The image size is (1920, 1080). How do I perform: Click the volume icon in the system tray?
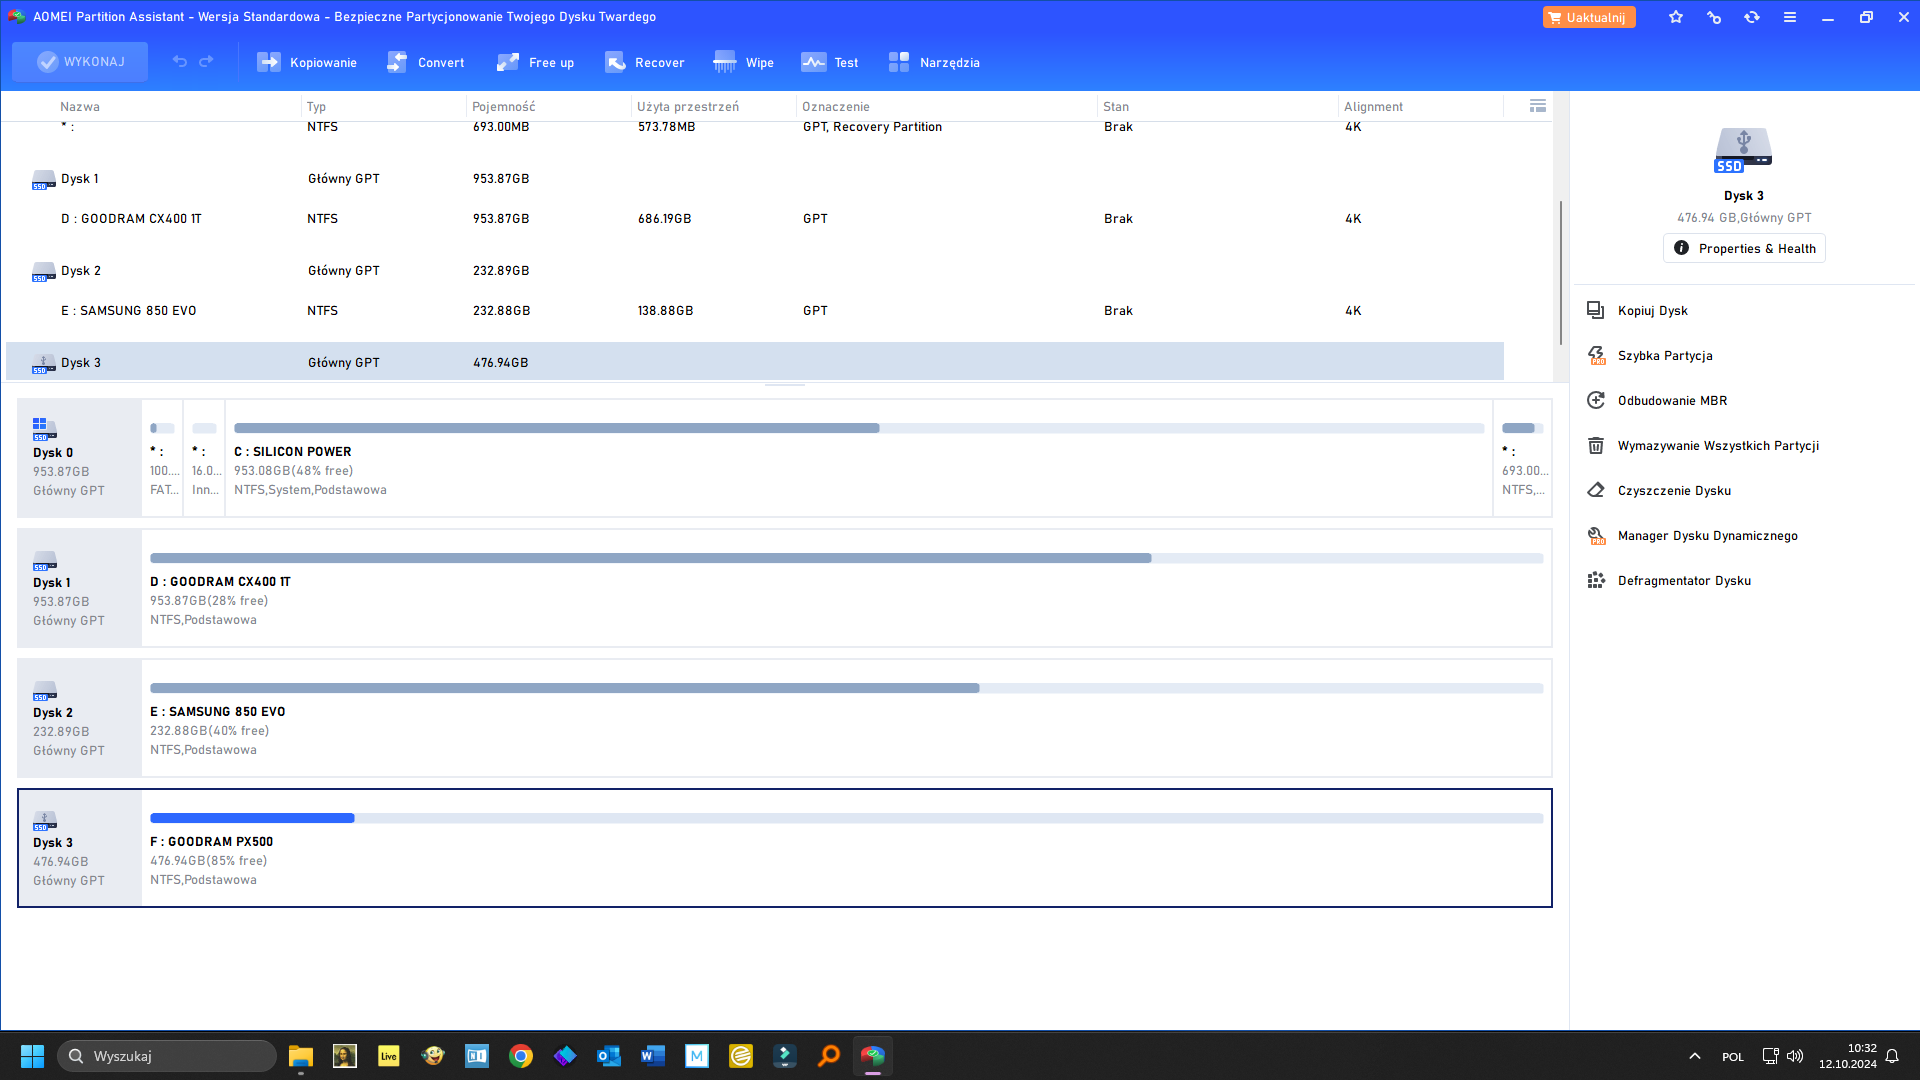(x=1795, y=1056)
